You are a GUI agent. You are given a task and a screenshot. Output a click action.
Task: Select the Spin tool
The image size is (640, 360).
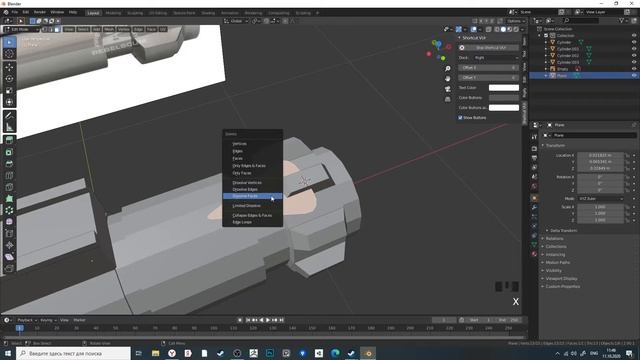click(9, 210)
